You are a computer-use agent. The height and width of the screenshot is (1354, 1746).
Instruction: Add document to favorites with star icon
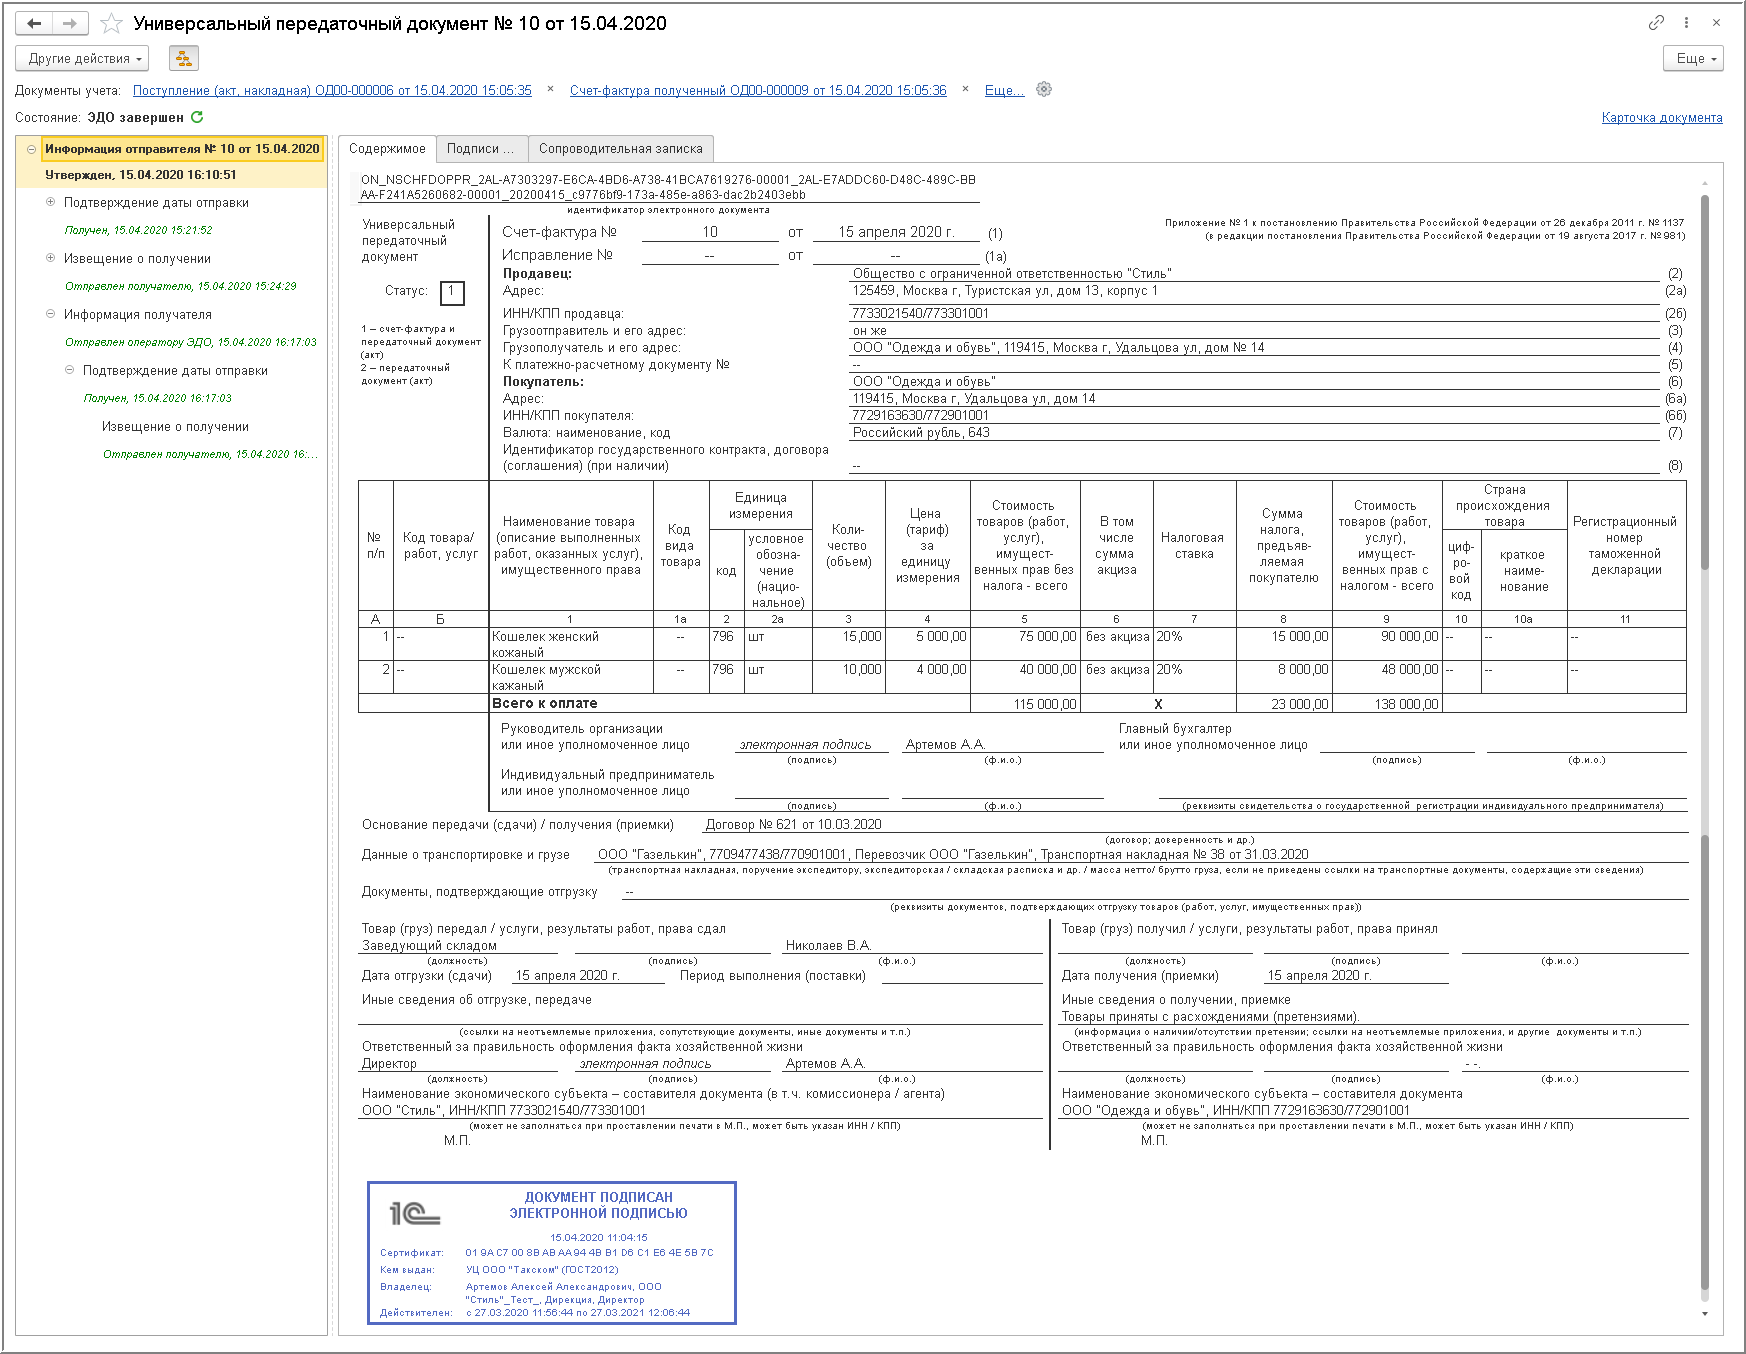pyautogui.click(x=112, y=23)
